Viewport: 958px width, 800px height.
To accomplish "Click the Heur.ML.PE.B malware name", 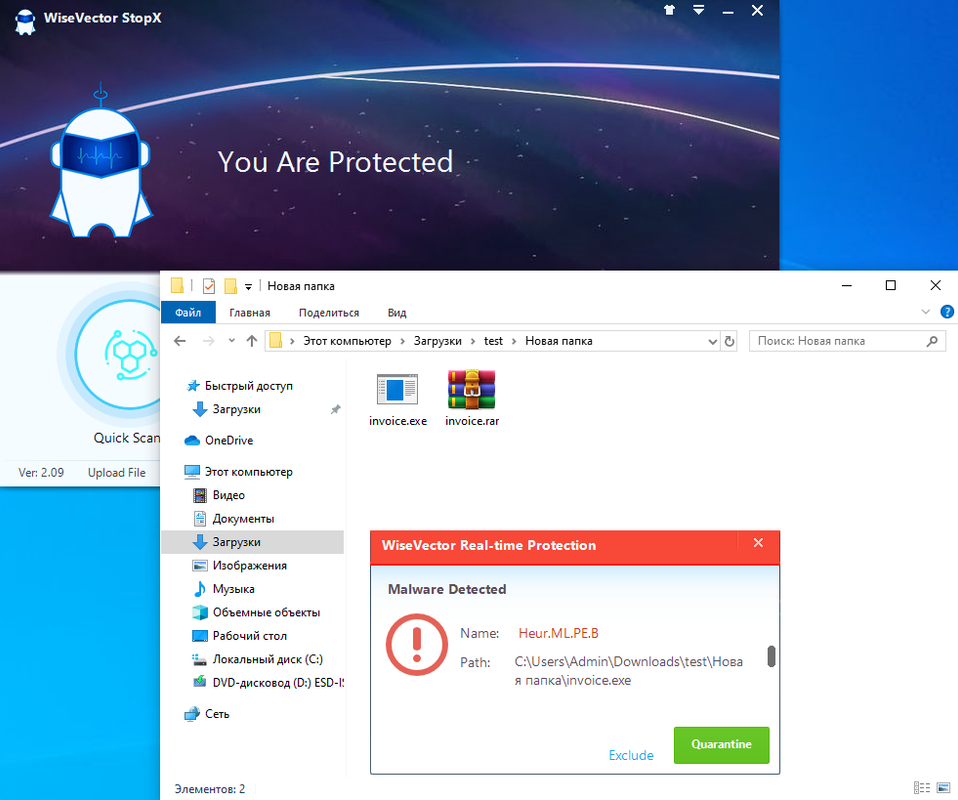I will coord(558,633).
